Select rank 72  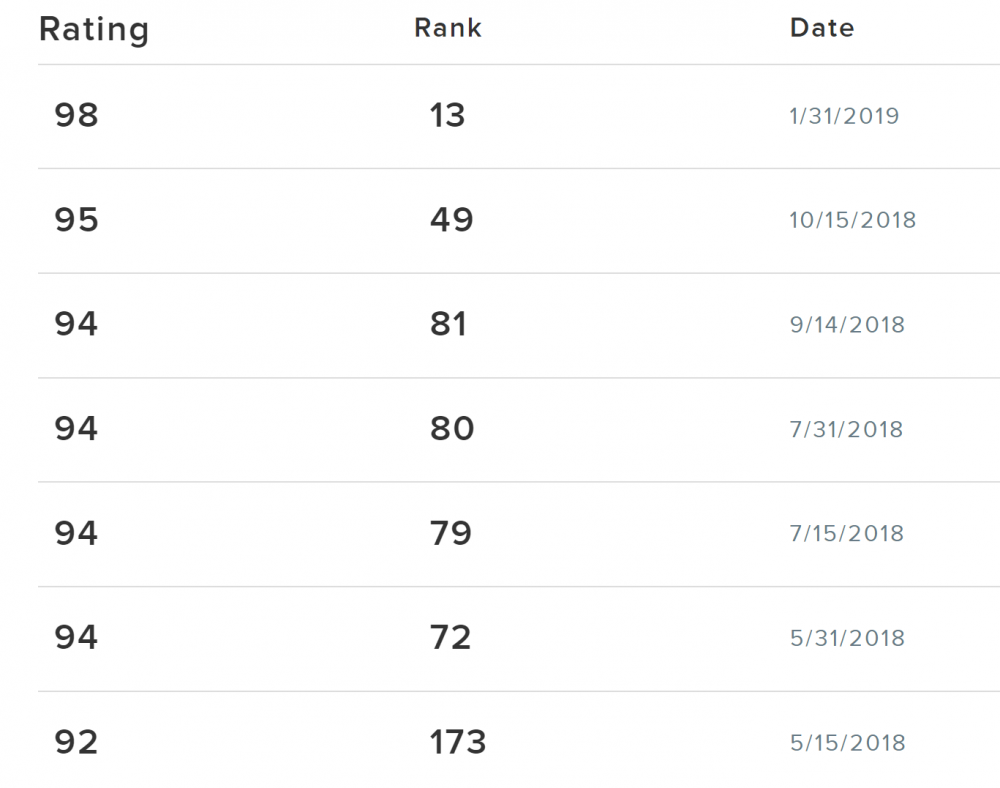point(450,638)
